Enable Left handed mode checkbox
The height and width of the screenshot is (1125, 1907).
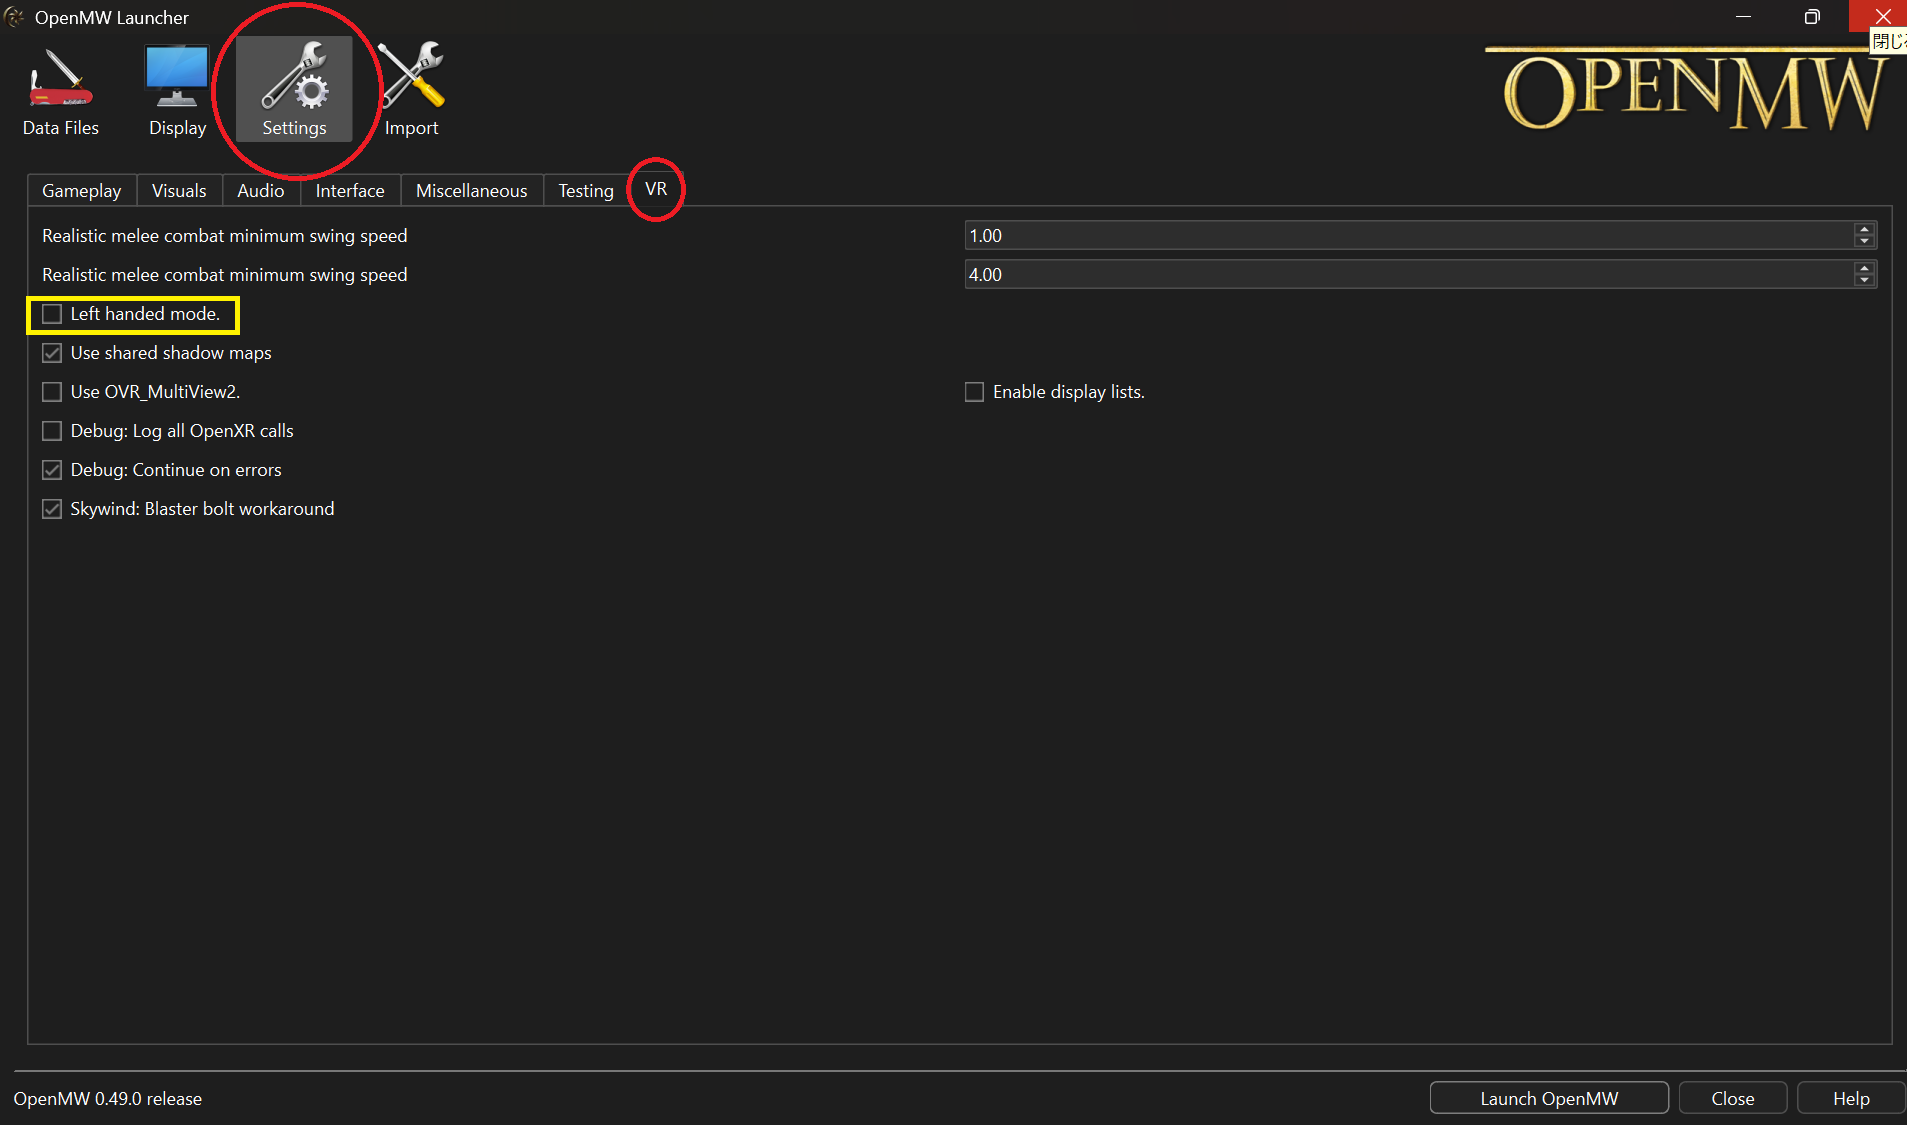click(x=52, y=314)
